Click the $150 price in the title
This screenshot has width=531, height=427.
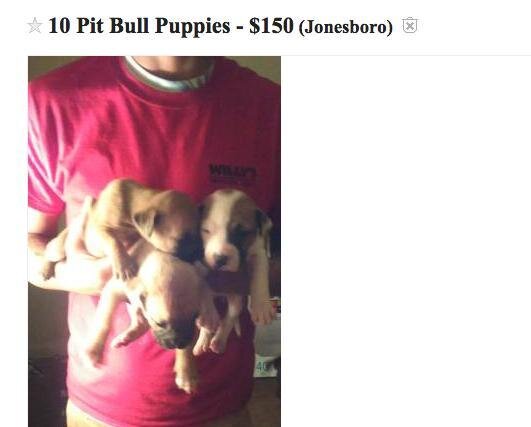tap(271, 26)
